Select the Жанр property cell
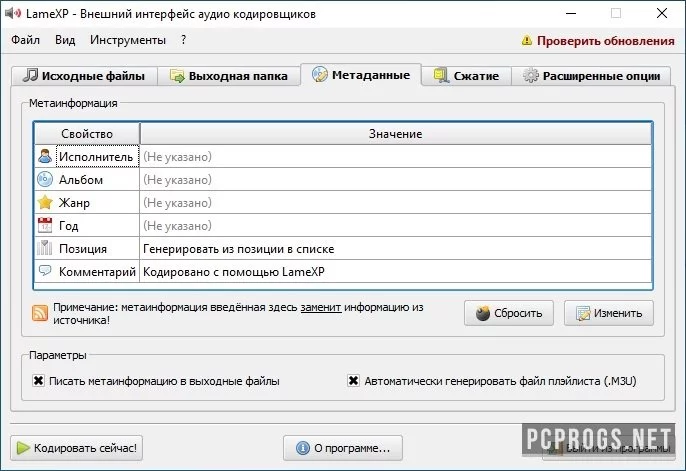The image size is (686, 471). pos(87,202)
